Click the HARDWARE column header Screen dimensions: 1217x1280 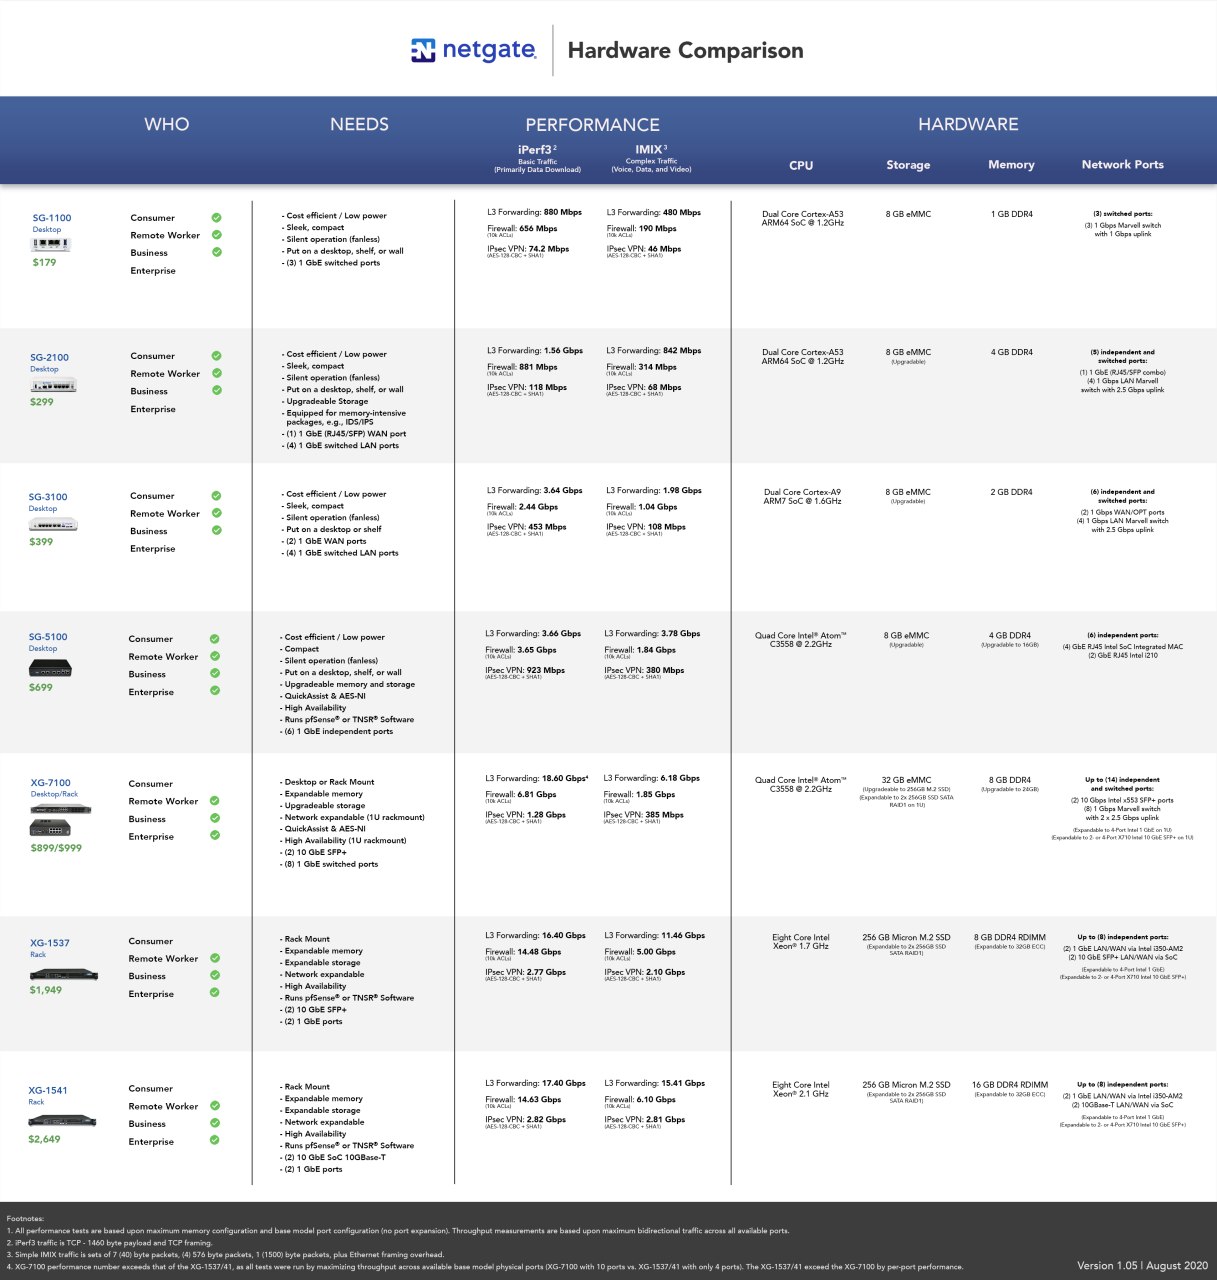[968, 124]
